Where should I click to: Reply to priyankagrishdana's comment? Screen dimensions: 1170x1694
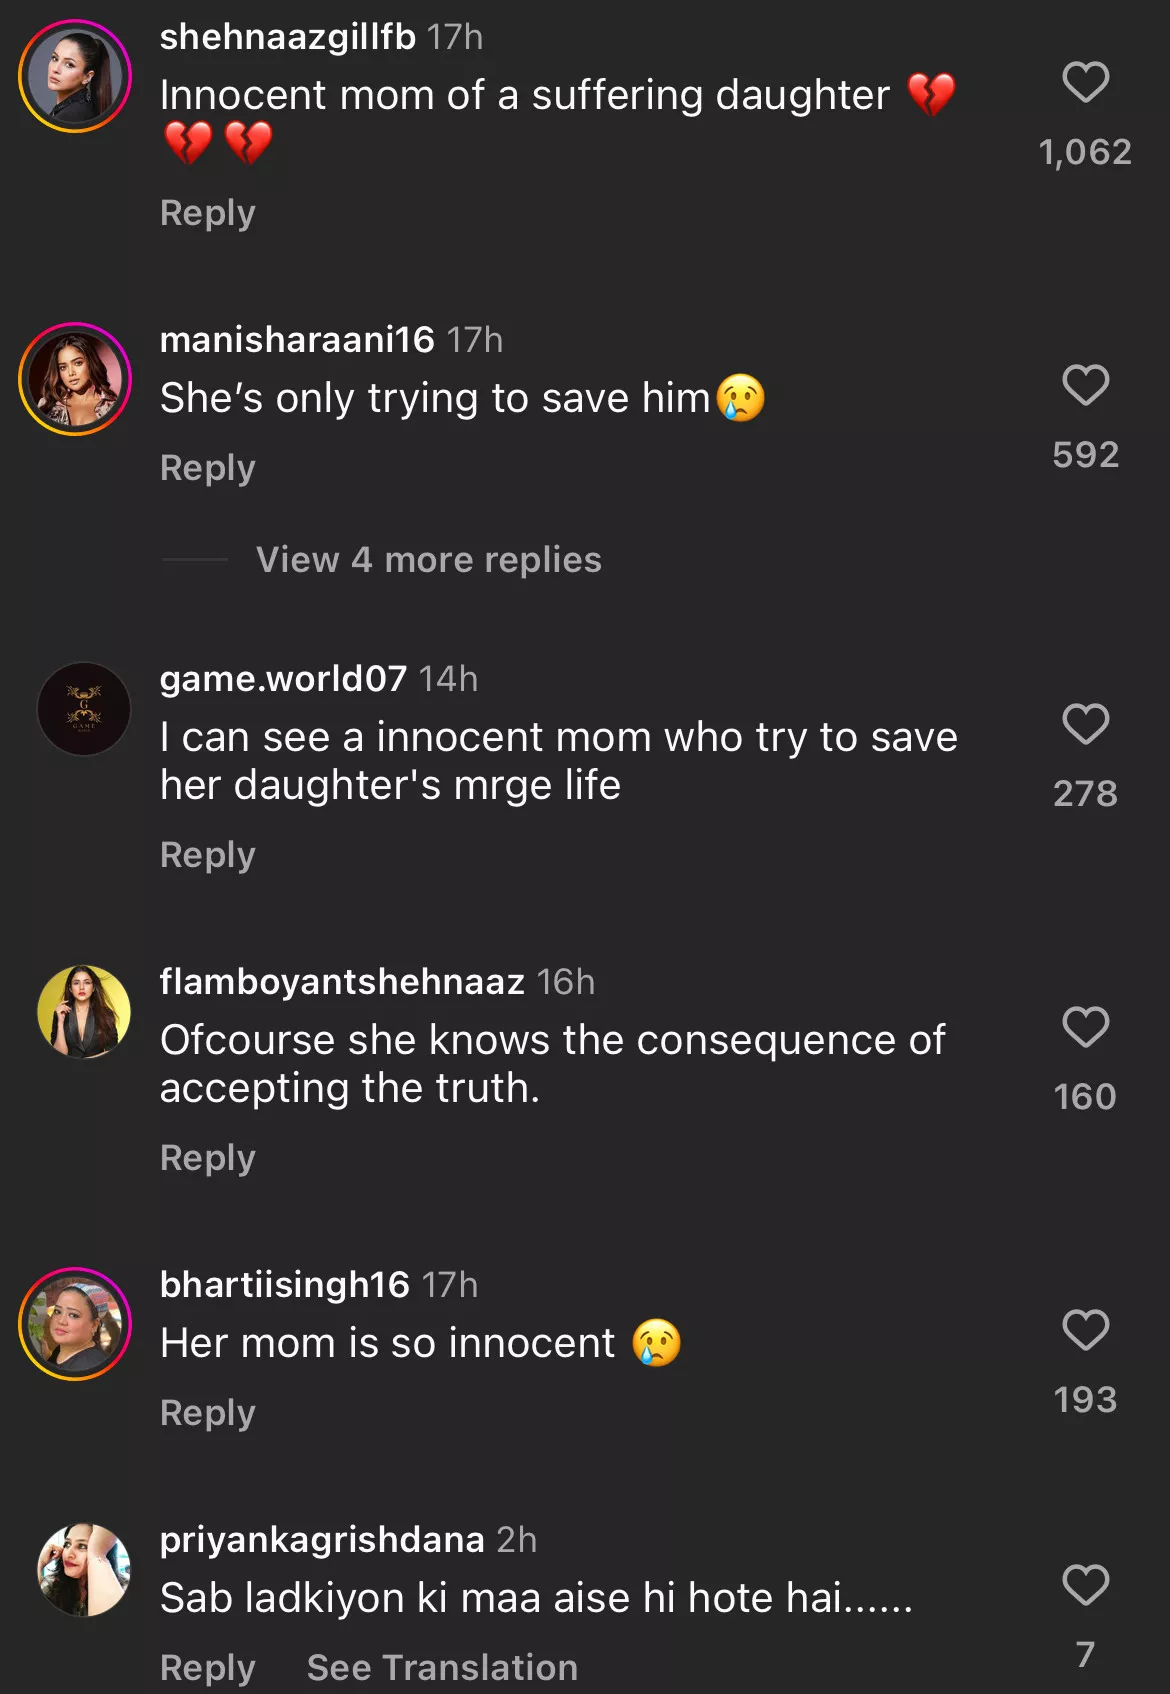tap(208, 1667)
